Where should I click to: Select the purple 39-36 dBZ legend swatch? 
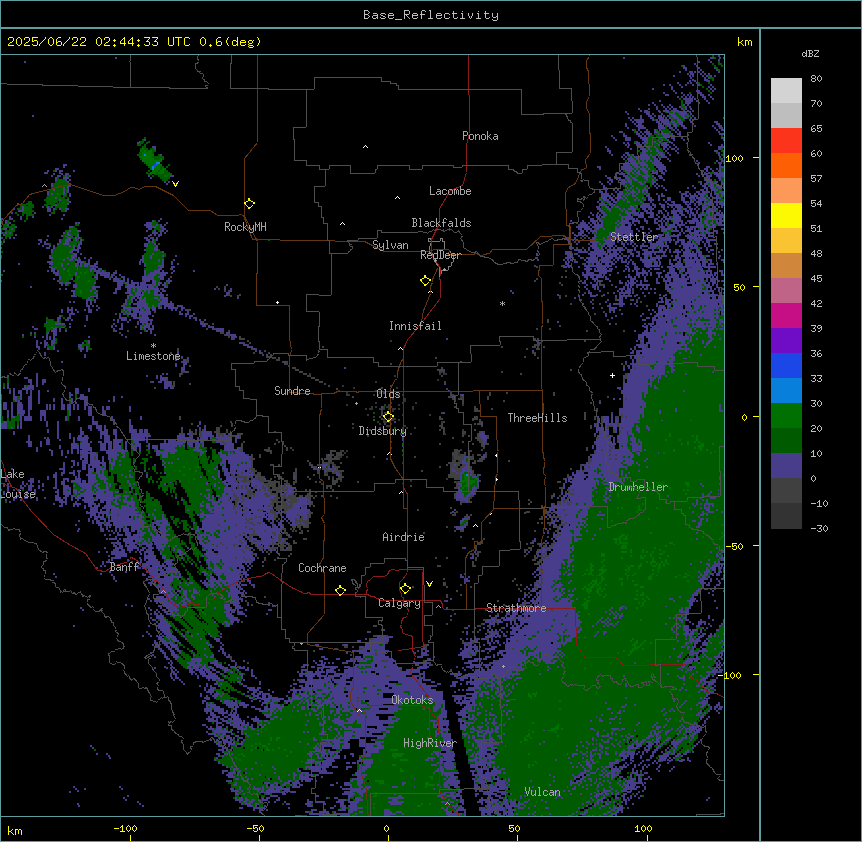pyautogui.click(x=786, y=341)
